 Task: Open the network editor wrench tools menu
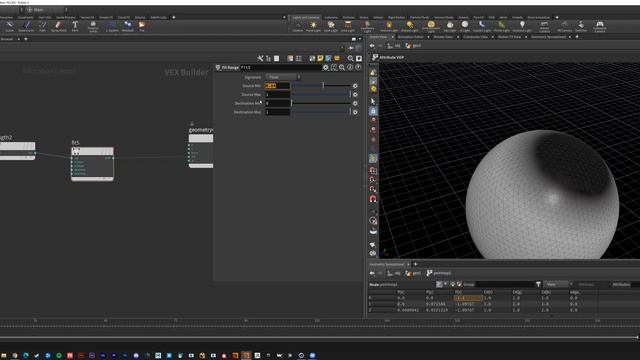click(260, 59)
